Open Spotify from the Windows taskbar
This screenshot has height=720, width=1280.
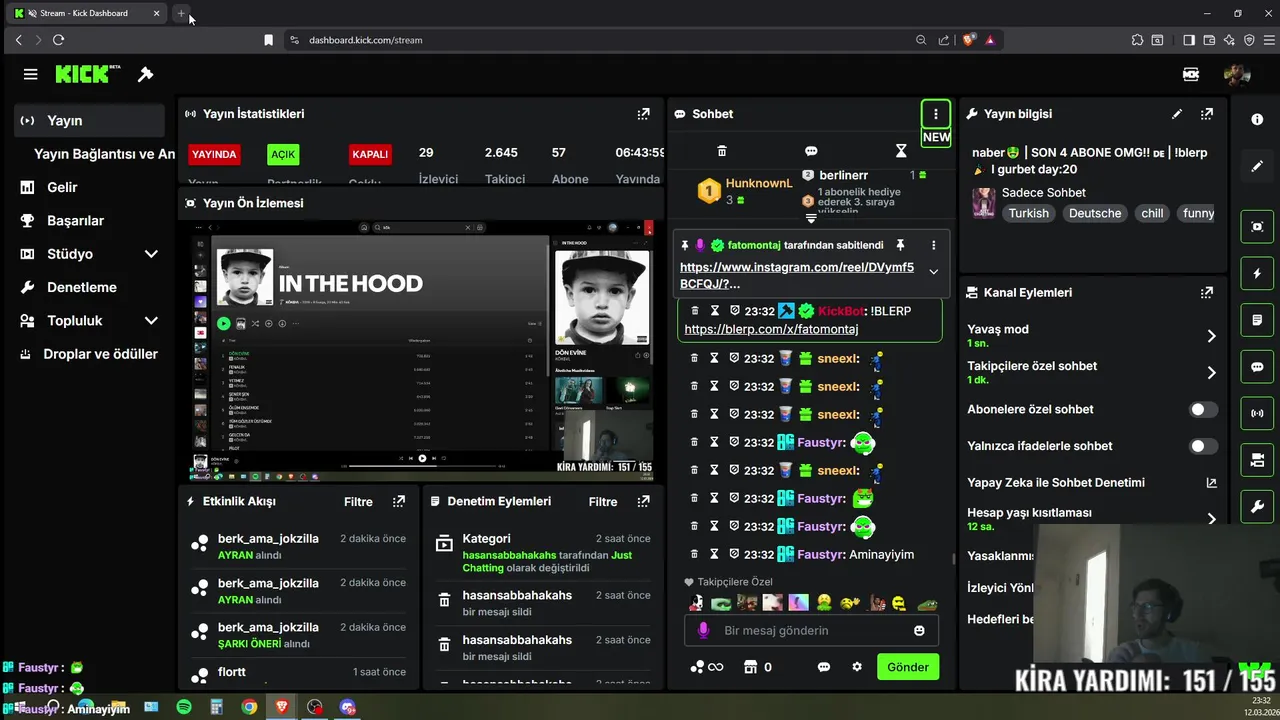[x=184, y=707]
